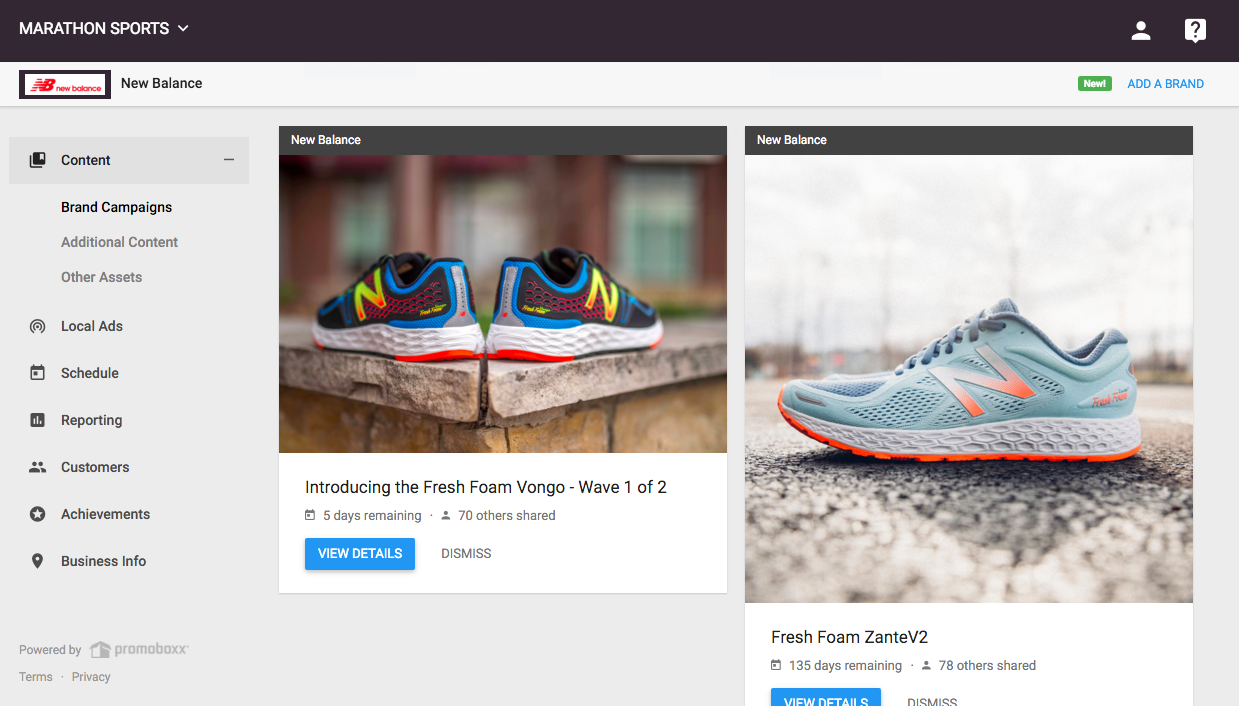1239x706 pixels.
Task: Click the Fresh Foam ZanteV2 title
Action: tap(850, 637)
